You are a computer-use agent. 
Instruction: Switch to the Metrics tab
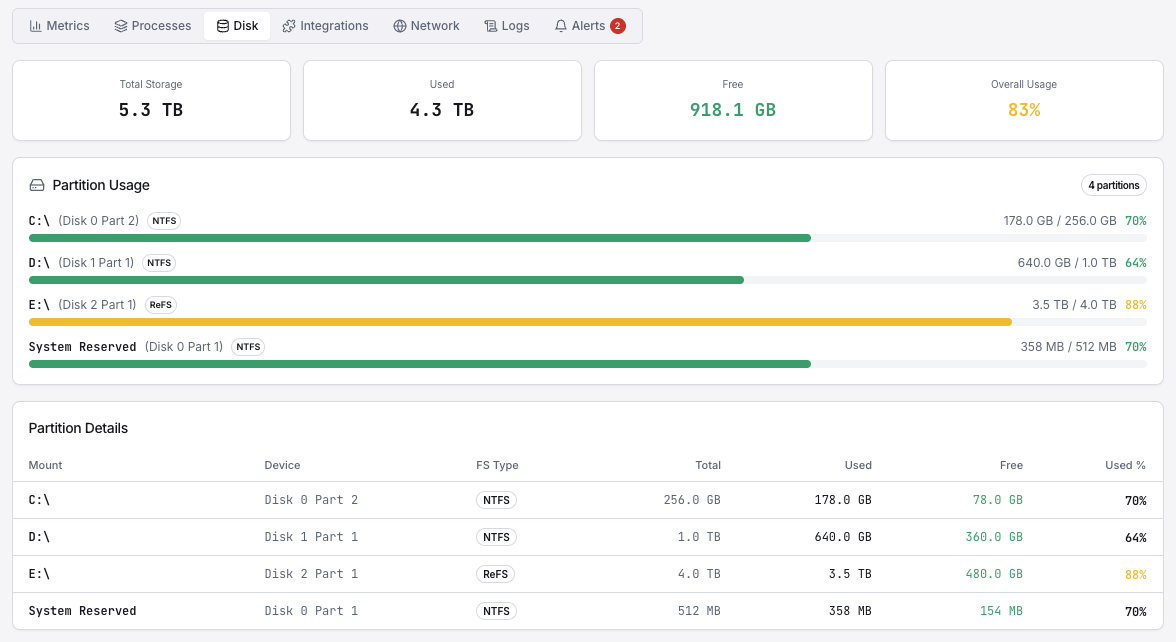60,25
